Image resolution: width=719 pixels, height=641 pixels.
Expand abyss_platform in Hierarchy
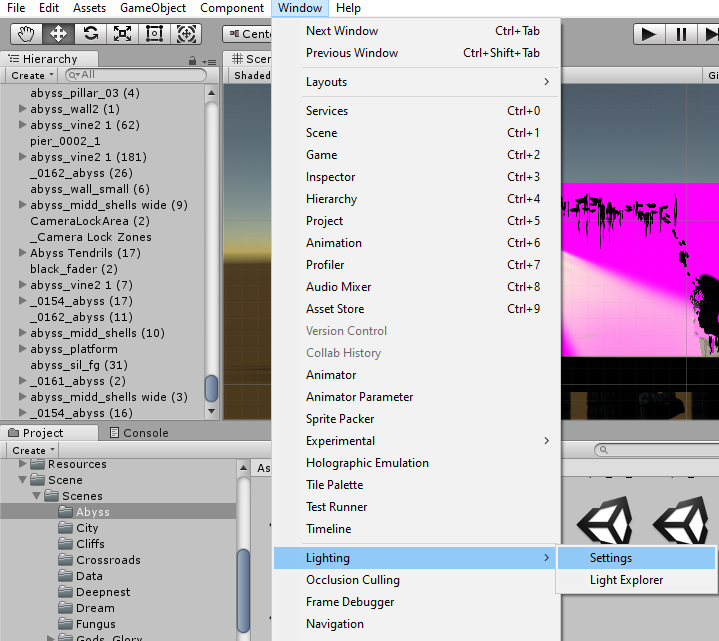pyautogui.click(x=22, y=348)
